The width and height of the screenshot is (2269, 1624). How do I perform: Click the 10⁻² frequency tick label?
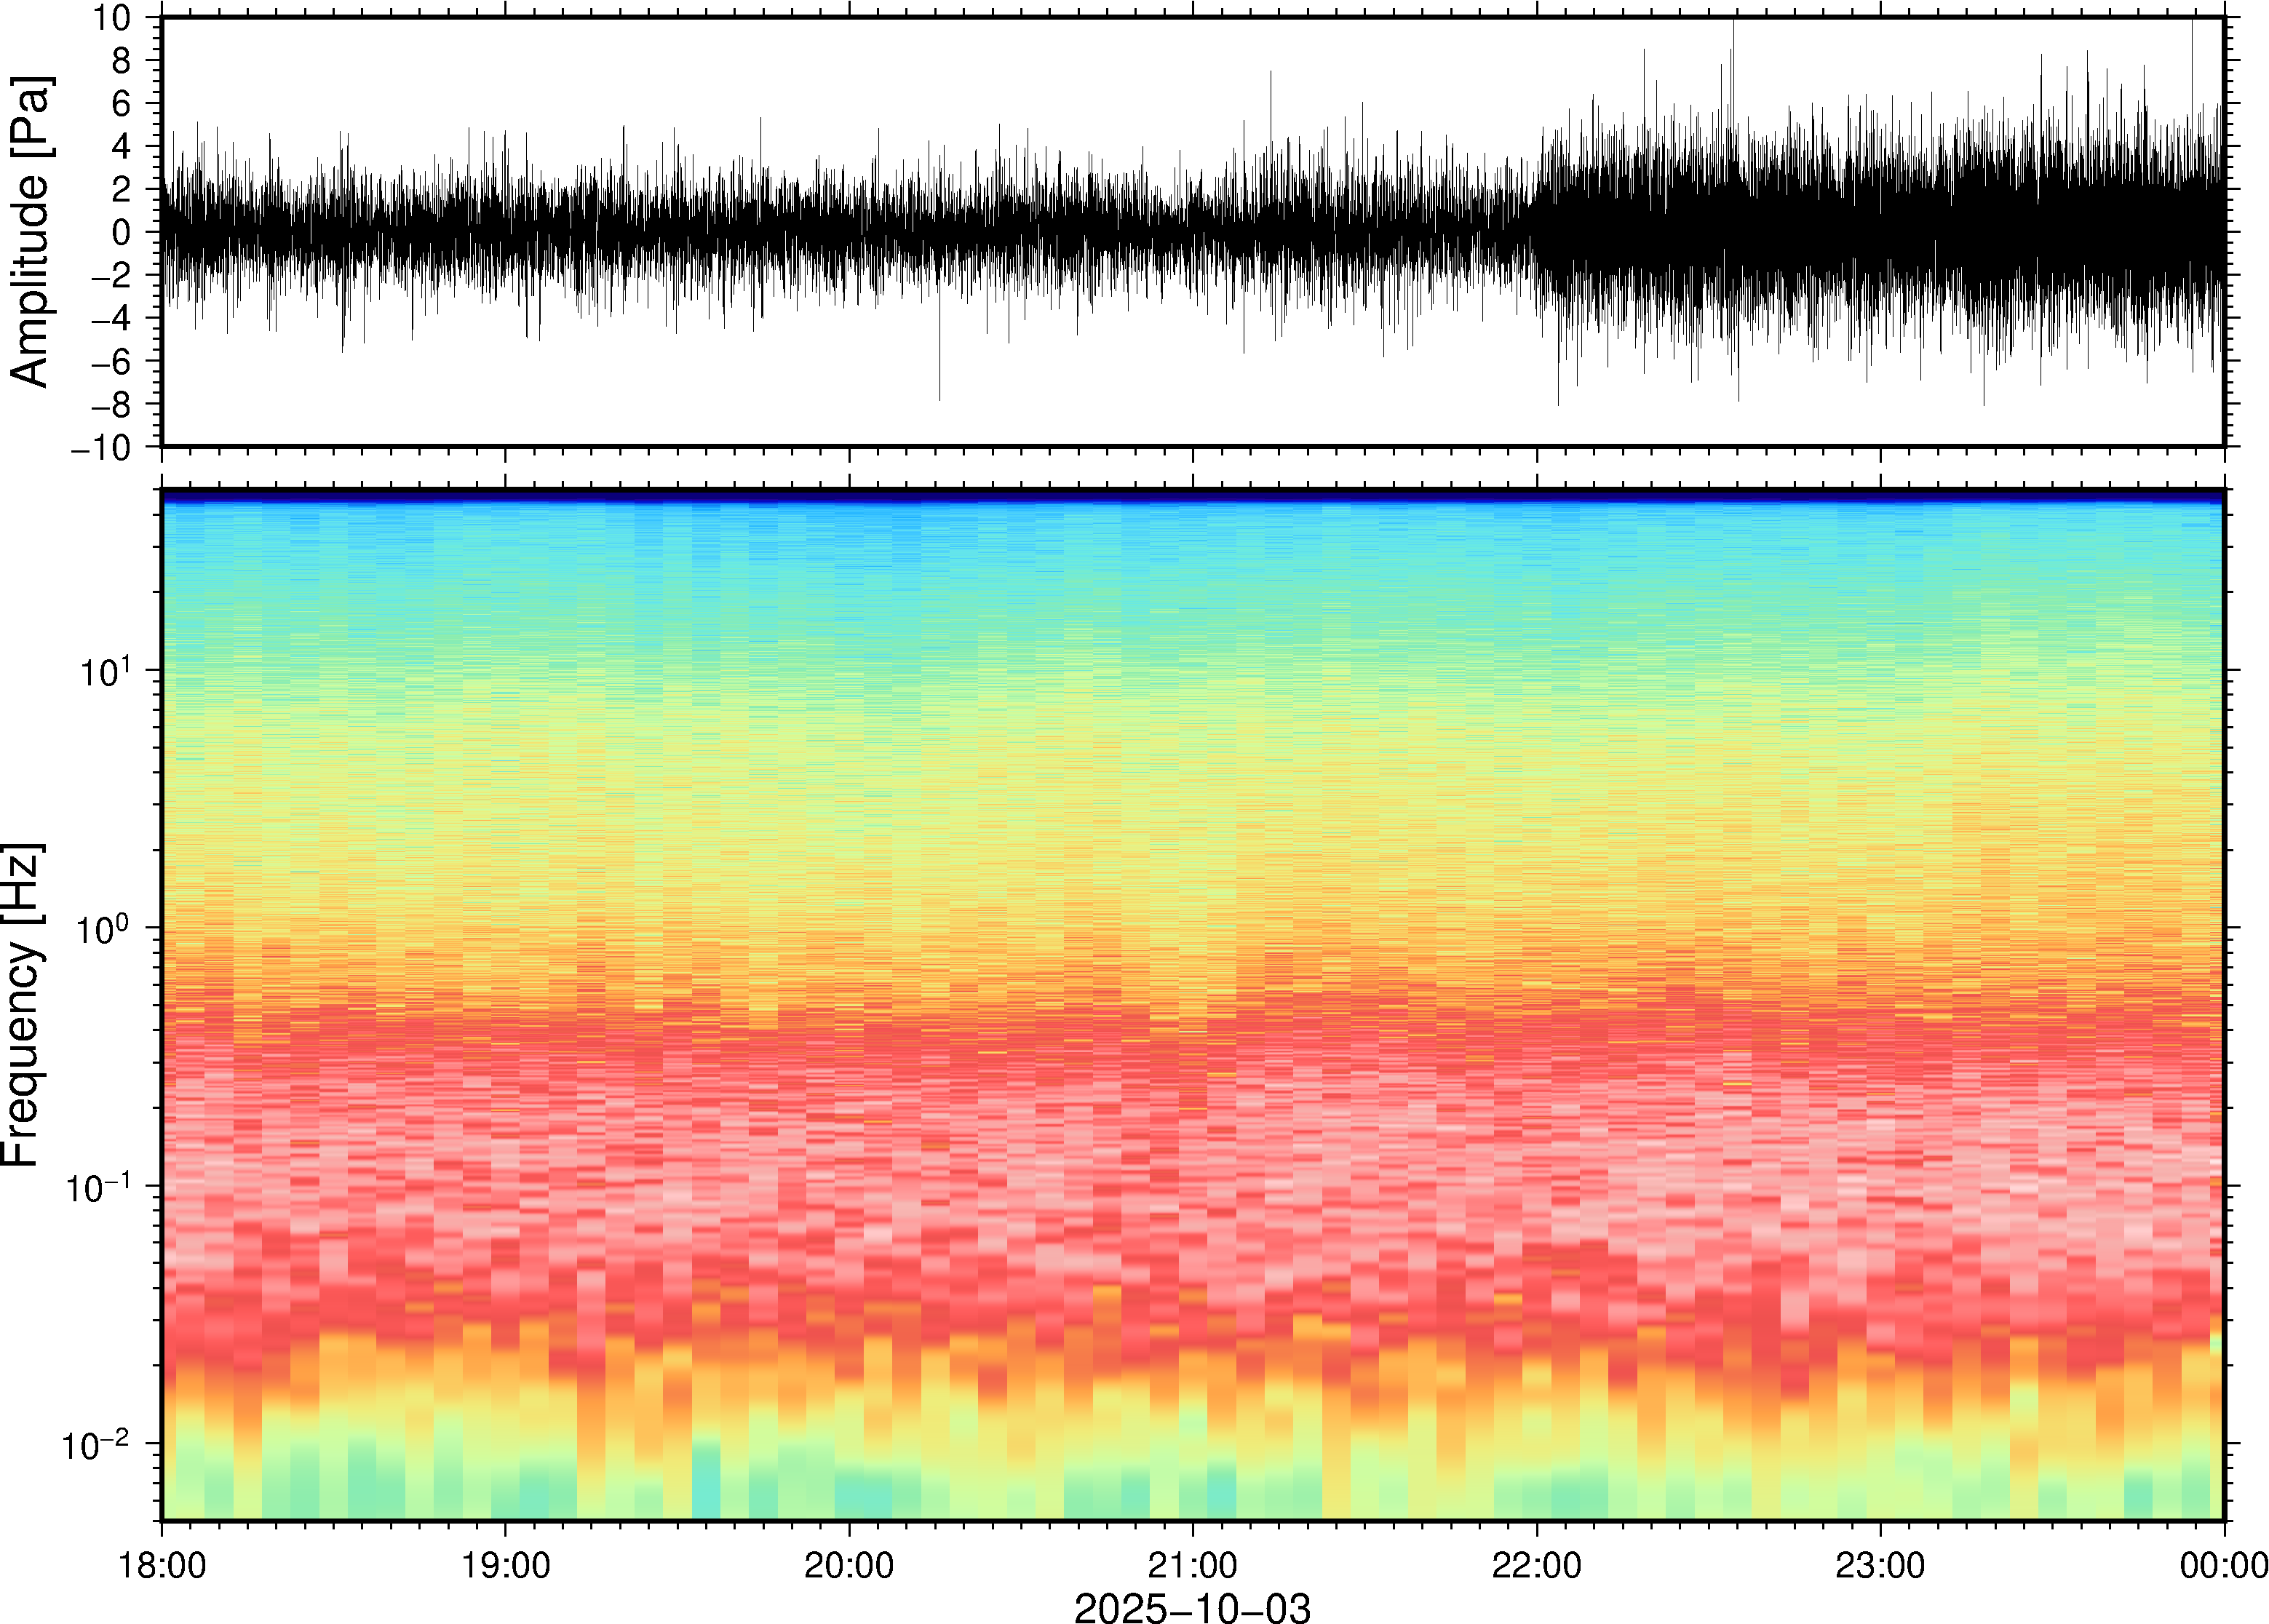pyautogui.click(x=97, y=1445)
